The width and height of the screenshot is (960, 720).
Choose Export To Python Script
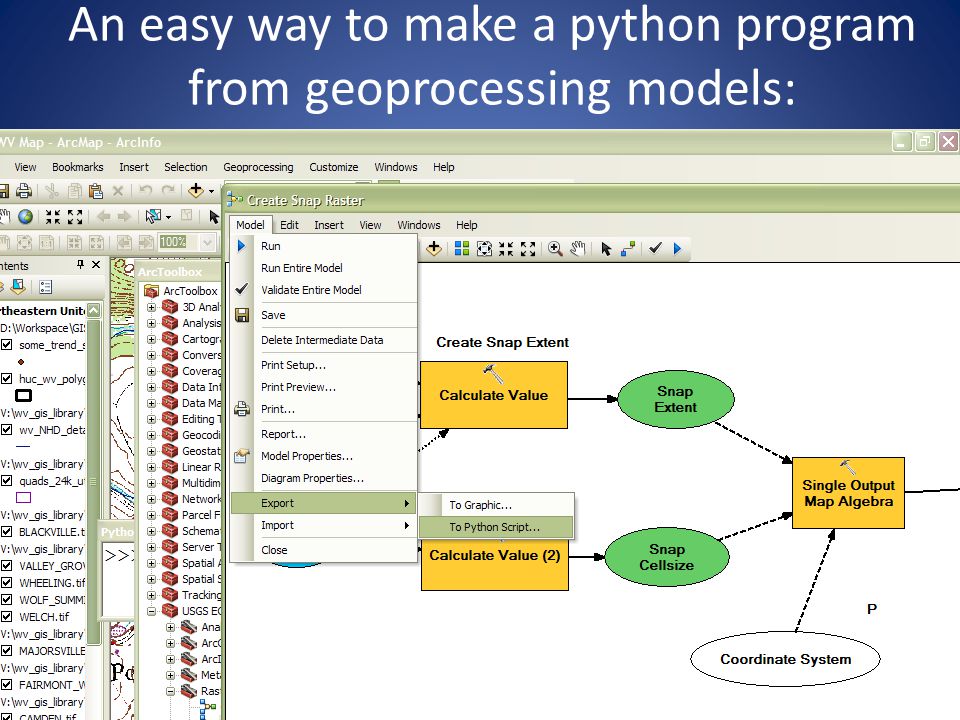coord(496,527)
